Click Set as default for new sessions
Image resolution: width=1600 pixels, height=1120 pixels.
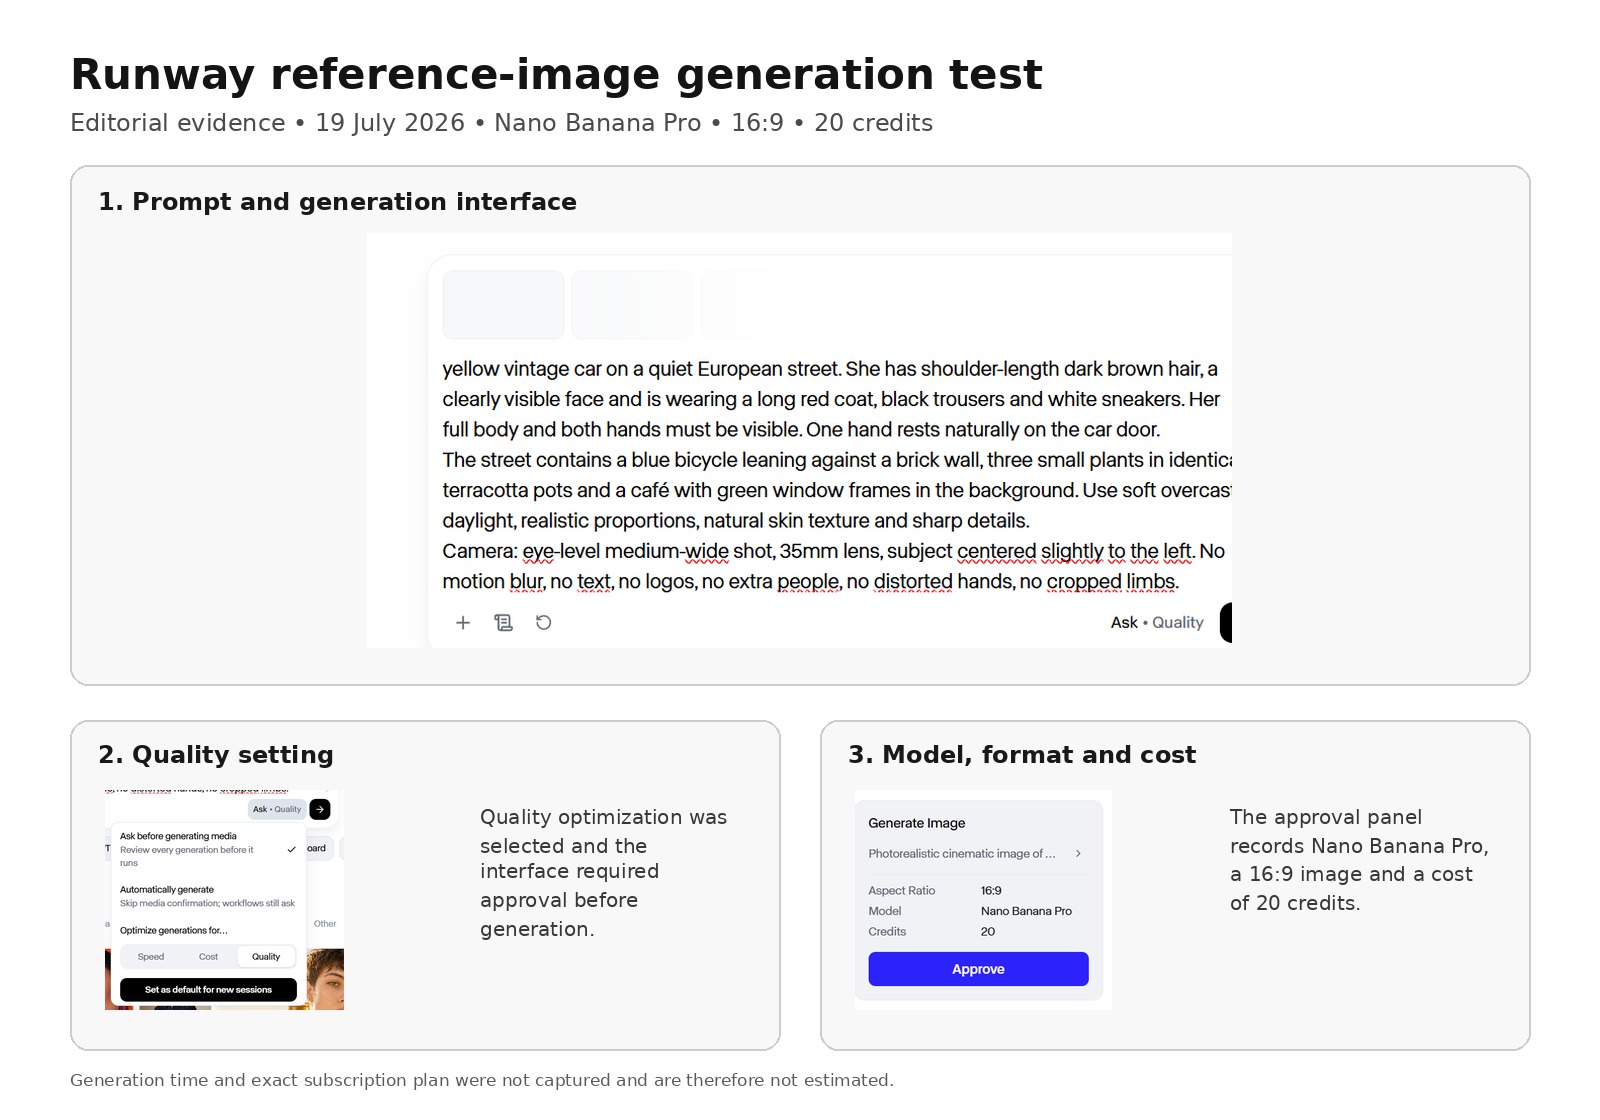208,990
